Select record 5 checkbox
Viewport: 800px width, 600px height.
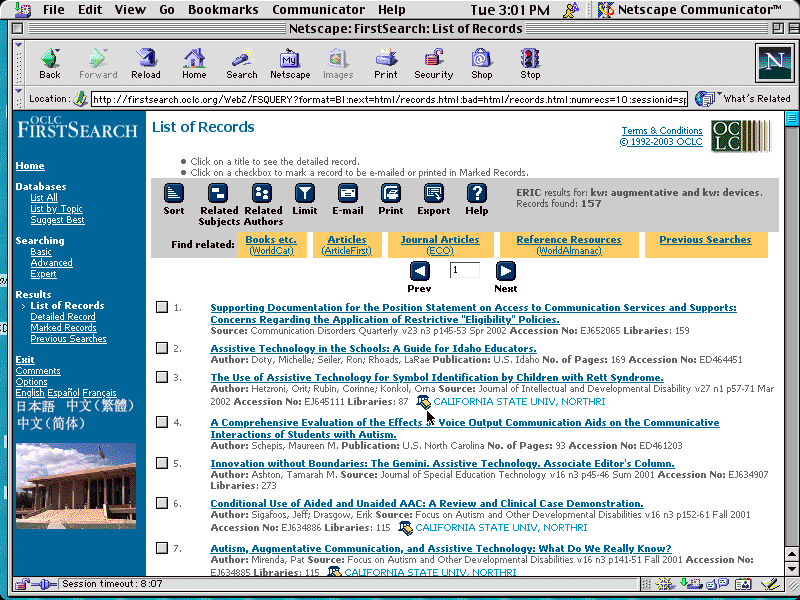click(162, 463)
